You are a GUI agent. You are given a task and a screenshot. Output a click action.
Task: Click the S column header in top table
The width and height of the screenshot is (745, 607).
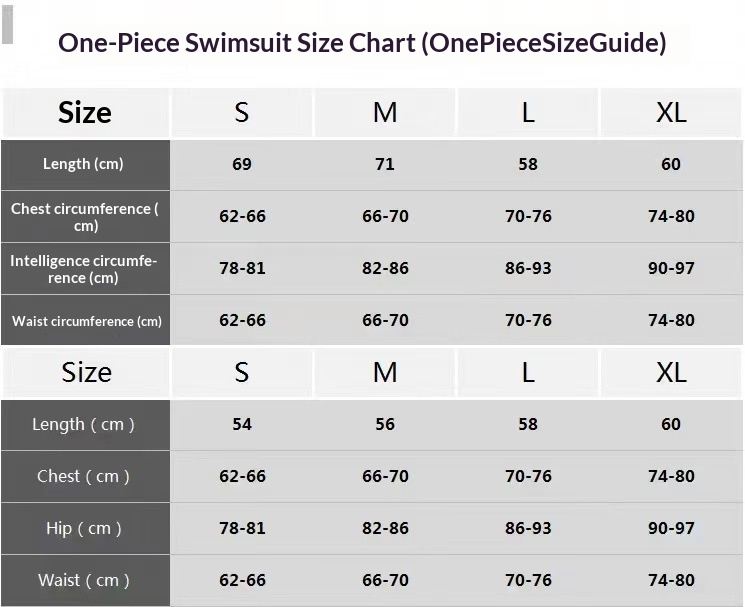(242, 112)
